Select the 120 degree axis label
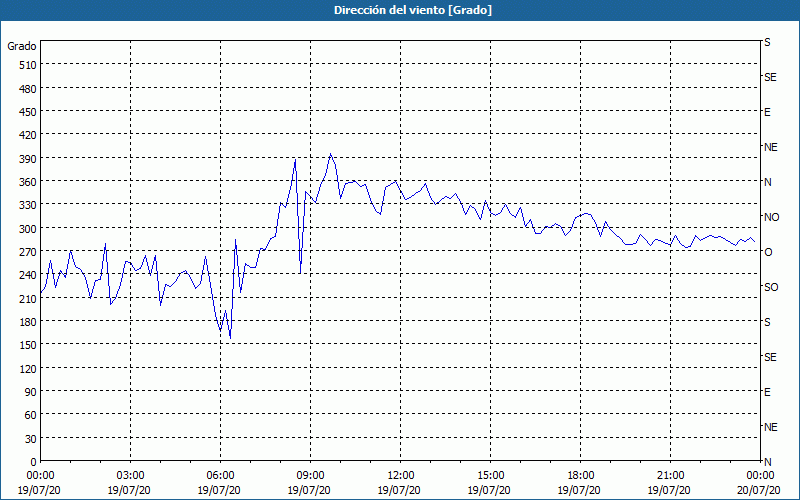The width and height of the screenshot is (800, 500). (28, 368)
